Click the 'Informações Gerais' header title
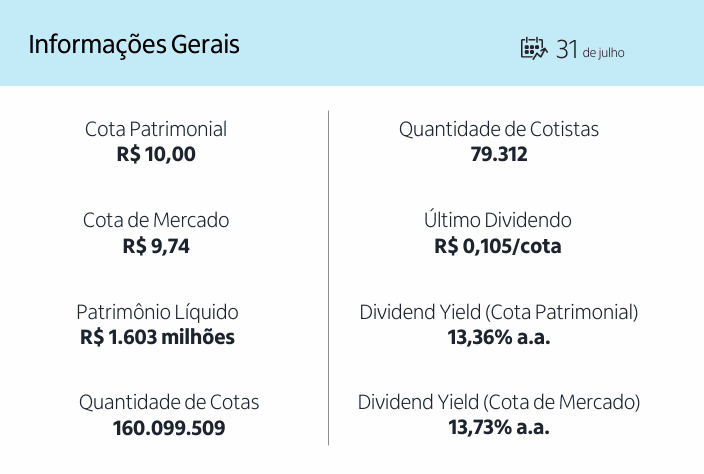This screenshot has width=704, height=474. (134, 45)
